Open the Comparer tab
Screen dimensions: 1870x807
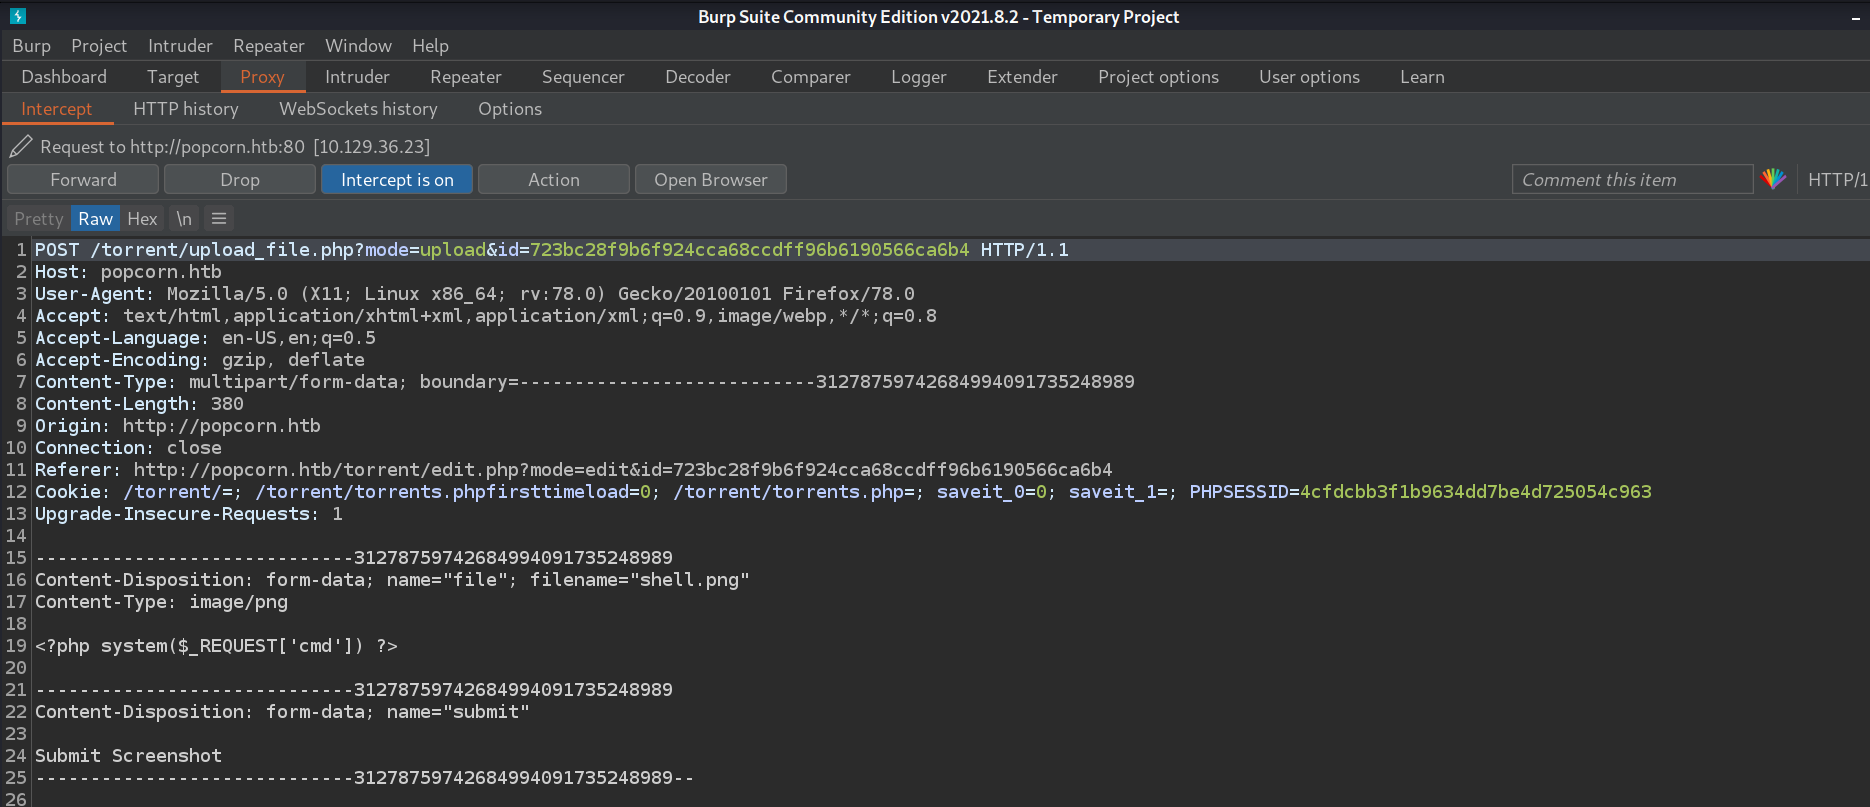[811, 77]
